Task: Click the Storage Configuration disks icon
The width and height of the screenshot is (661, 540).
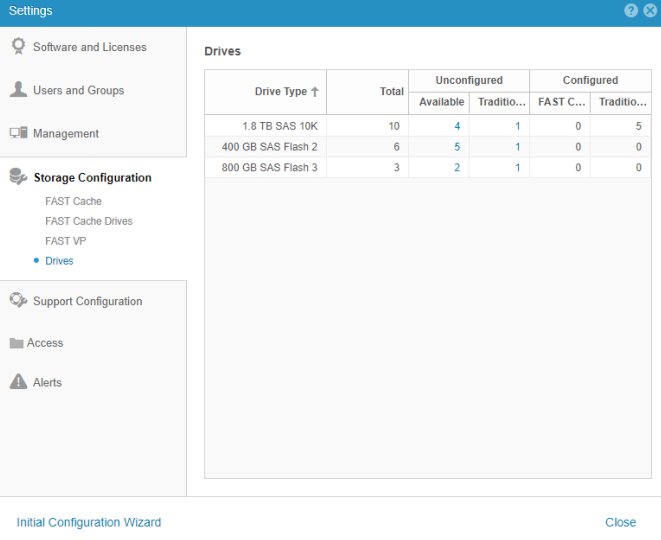Action: [18, 177]
